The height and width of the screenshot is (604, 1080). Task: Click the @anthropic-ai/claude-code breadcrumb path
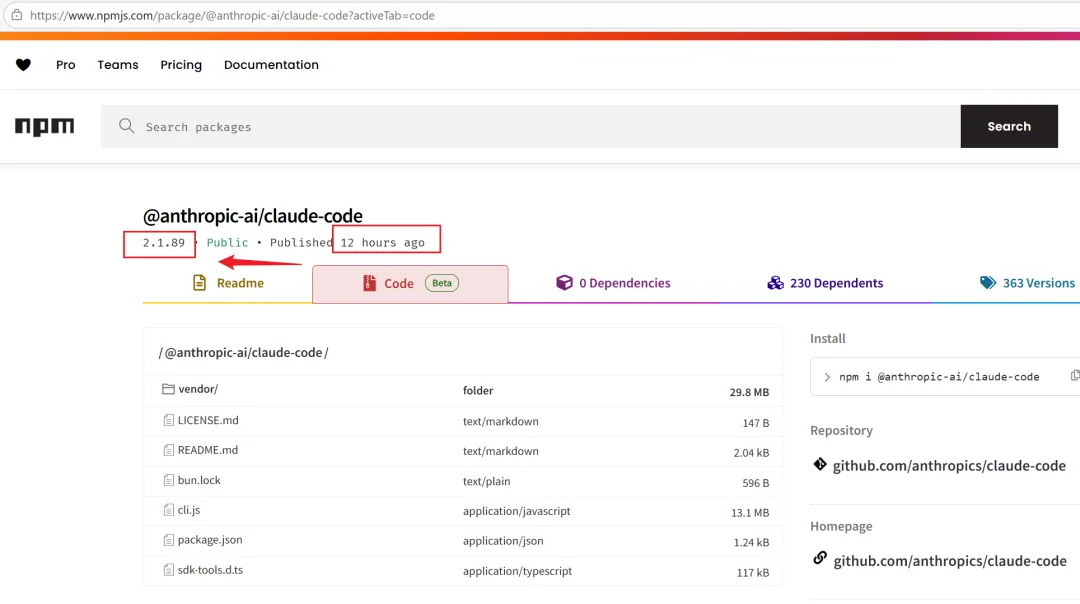click(243, 353)
